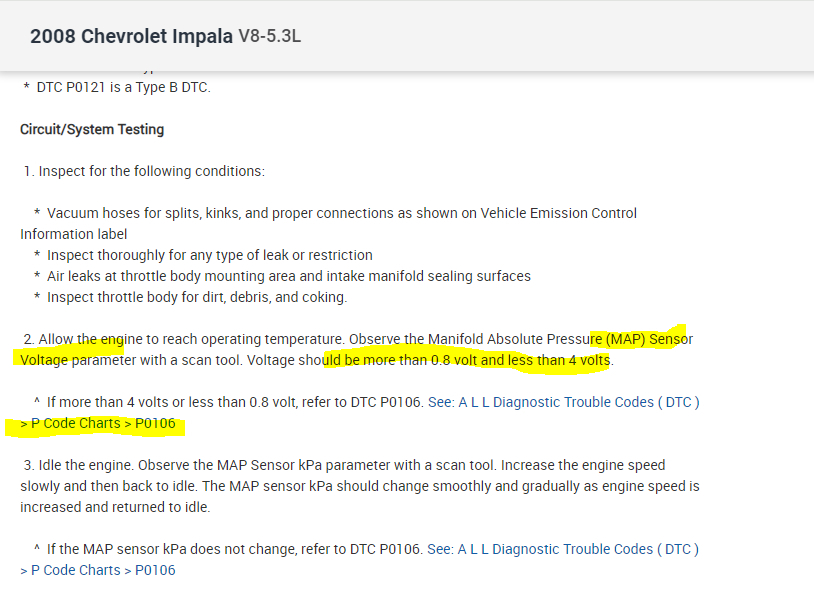Click the highlighted '(MAP) Sensor' text
Viewport: 814px width, 594px height.
click(x=648, y=339)
